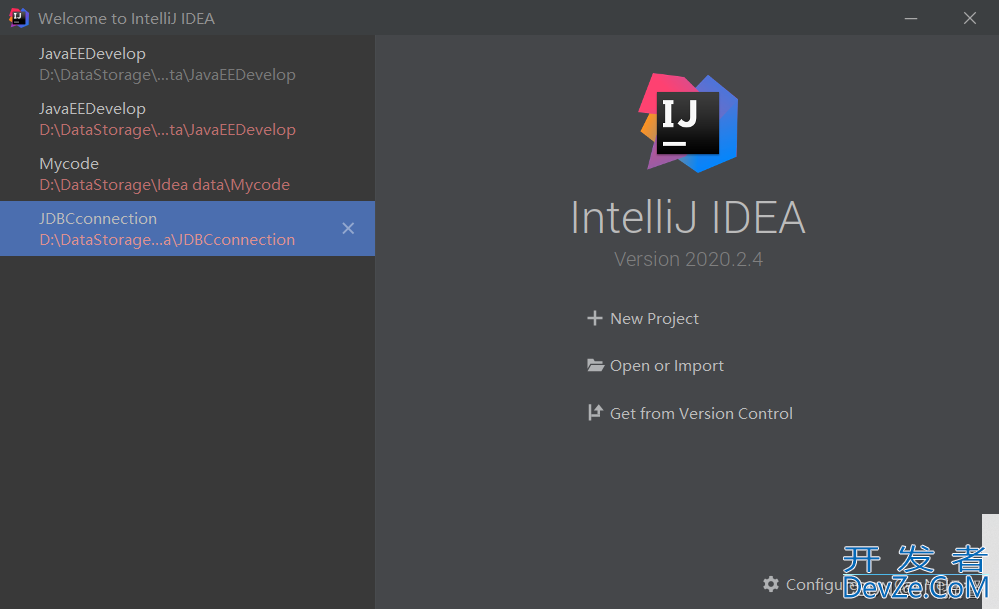
Task: Remove JDBCconnection from recent projects
Action: [x=348, y=229]
